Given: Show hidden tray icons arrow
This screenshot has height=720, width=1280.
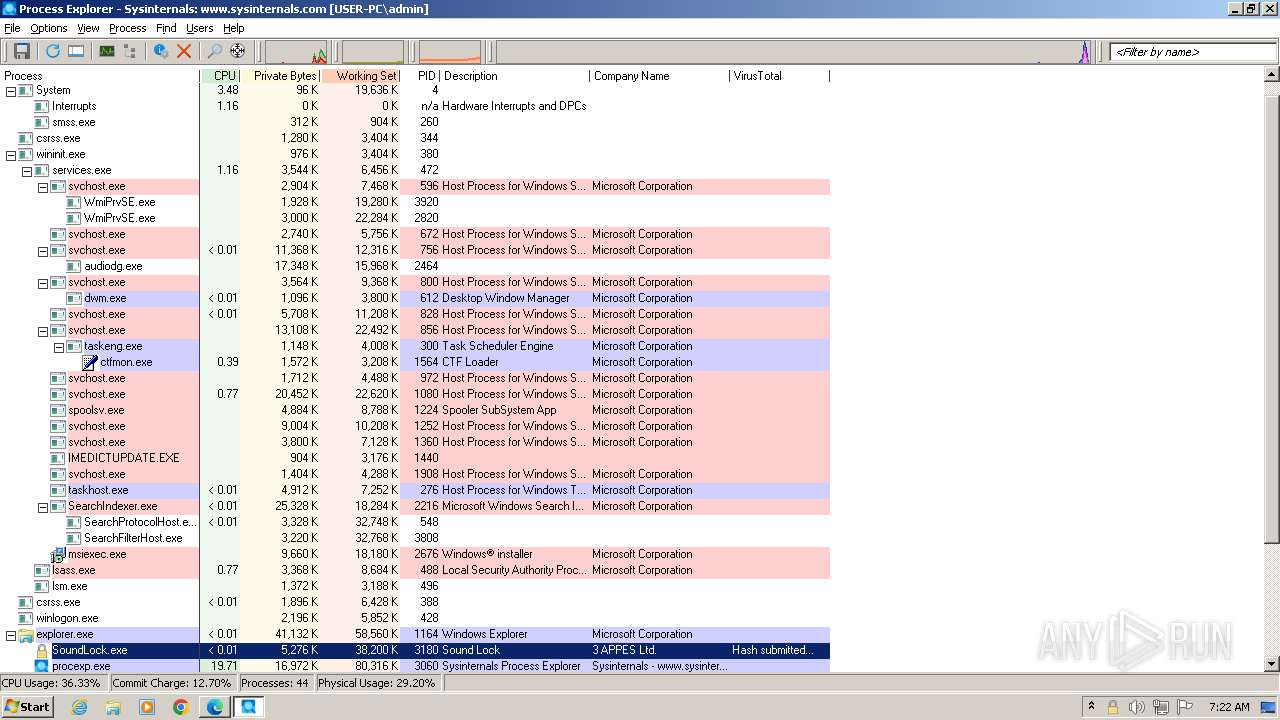Looking at the screenshot, I should tap(1090, 707).
